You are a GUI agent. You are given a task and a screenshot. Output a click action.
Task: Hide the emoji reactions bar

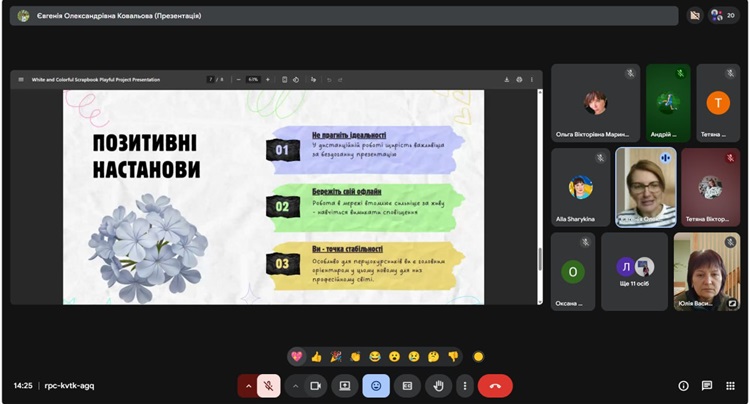click(376, 385)
